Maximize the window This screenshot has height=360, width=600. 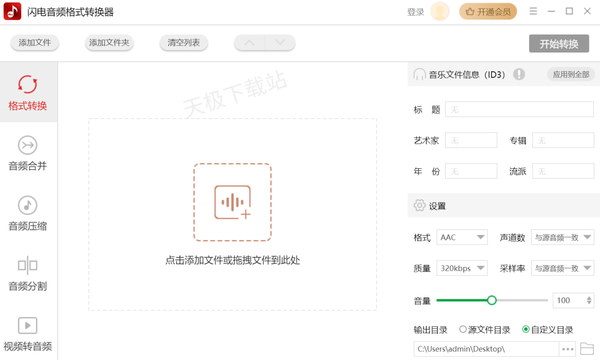point(569,11)
